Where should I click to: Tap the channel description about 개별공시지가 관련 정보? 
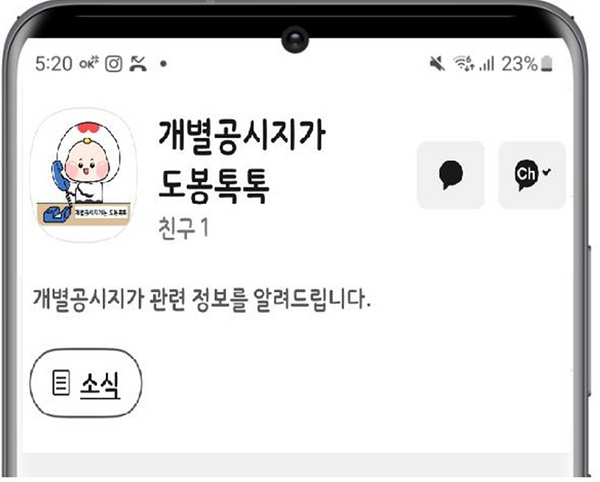point(202,299)
